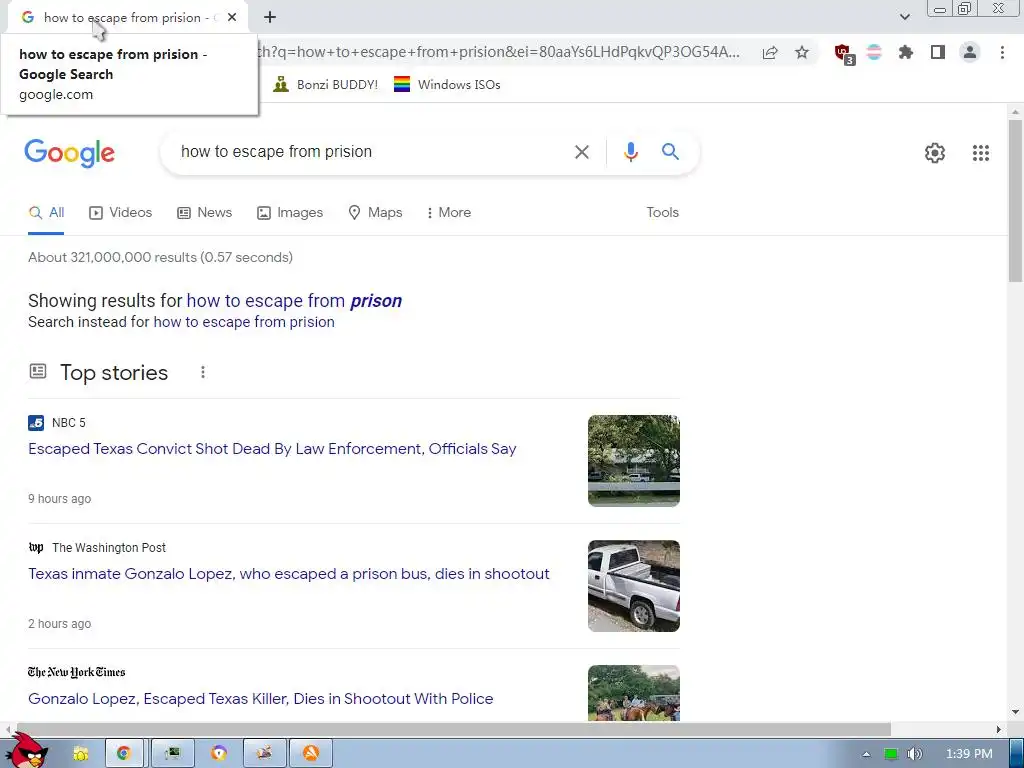Submit query with magnifying glass icon
This screenshot has width=1024, height=768.
(670, 152)
